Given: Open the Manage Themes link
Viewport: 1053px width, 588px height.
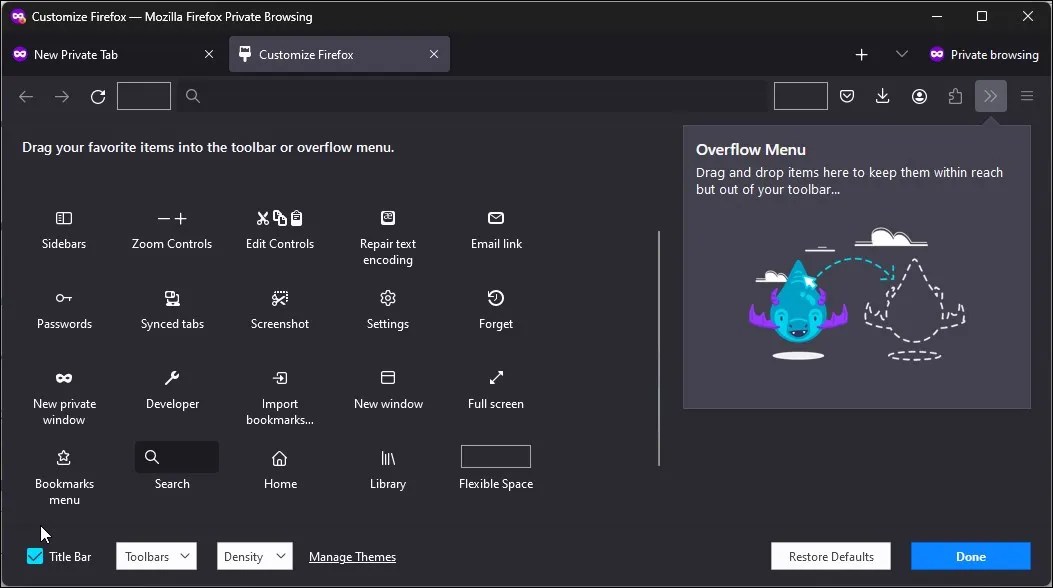Looking at the screenshot, I should [x=352, y=556].
